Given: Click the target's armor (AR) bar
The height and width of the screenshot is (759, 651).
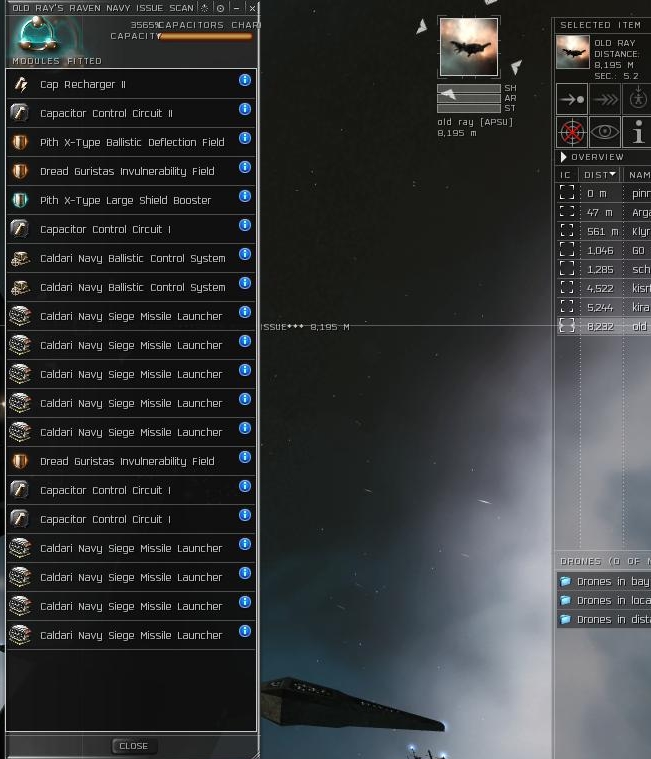Looking at the screenshot, I should [469, 98].
